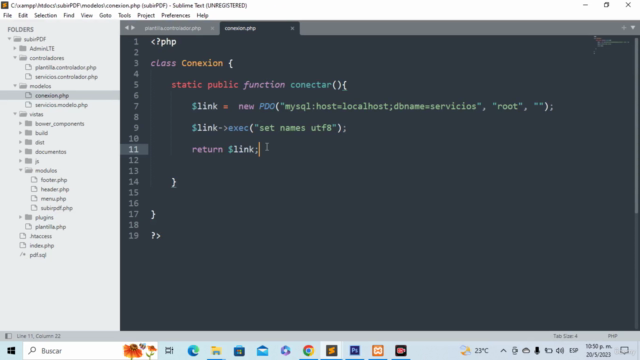640x360 pixels.
Task: Launch Microsoft Edge from taskbar
Action: 193,351
